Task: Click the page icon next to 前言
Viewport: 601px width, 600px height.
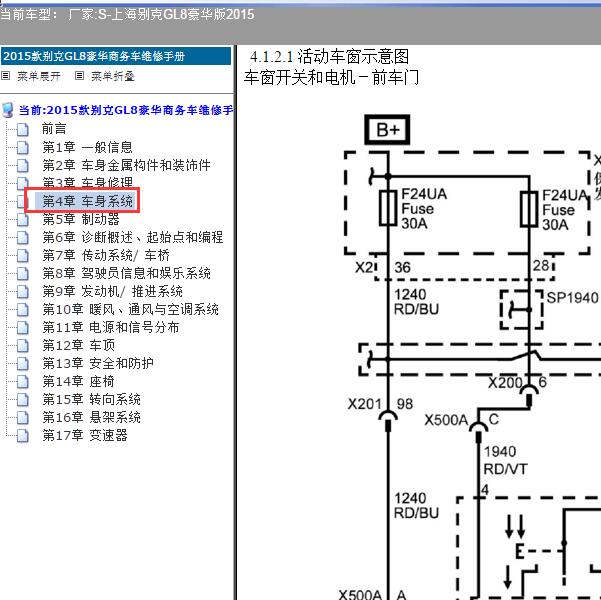Action: pyautogui.click(x=23, y=129)
